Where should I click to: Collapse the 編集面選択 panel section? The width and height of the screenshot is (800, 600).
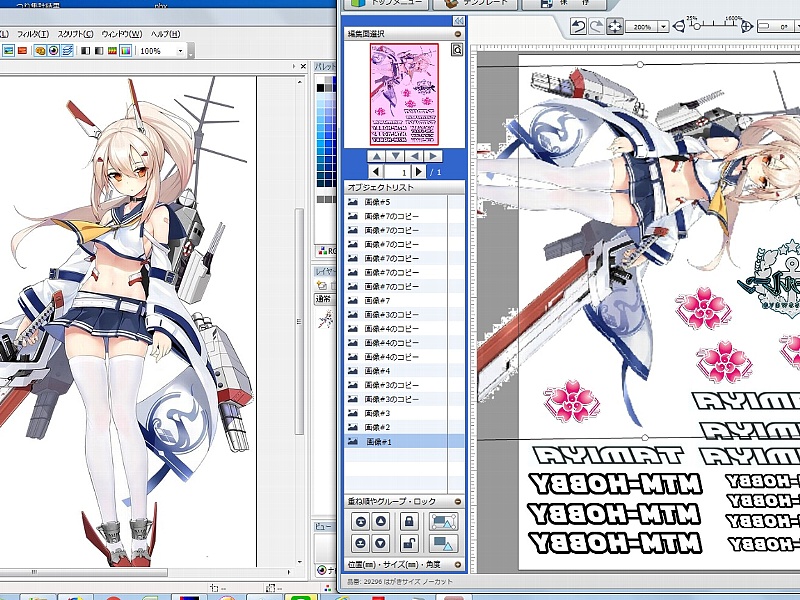458,34
